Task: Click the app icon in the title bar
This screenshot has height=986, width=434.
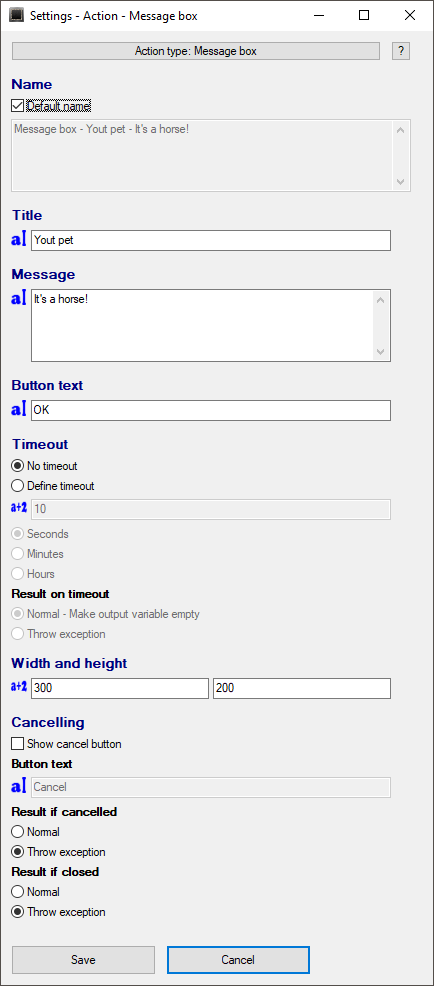Action: [x=17, y=16]
